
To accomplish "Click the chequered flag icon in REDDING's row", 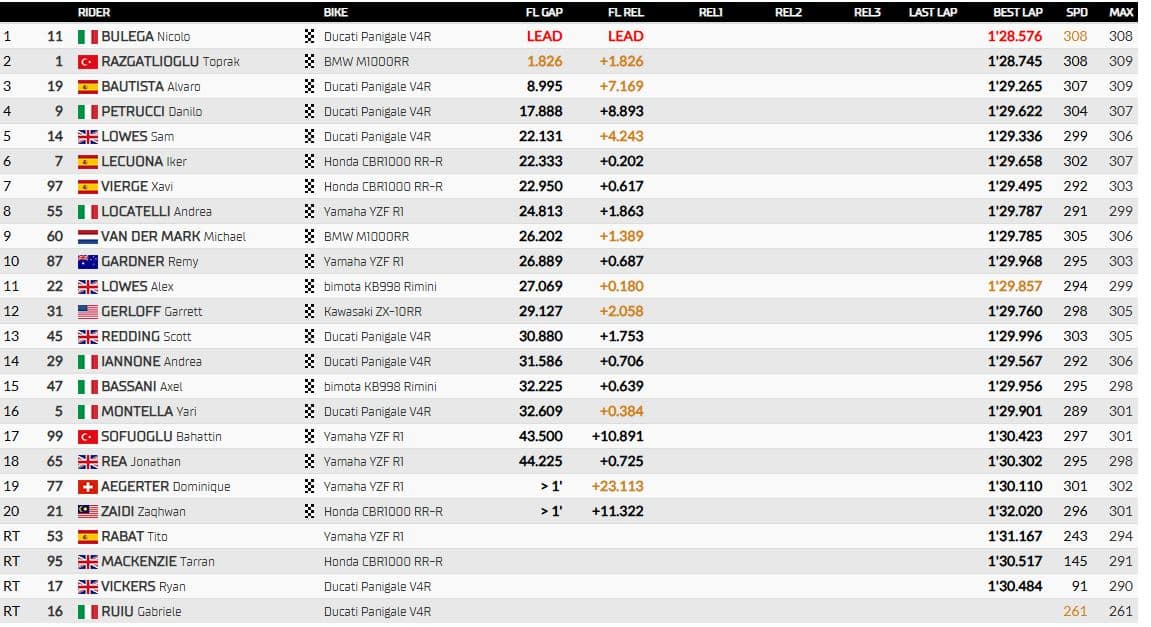I will click(309, 336).
